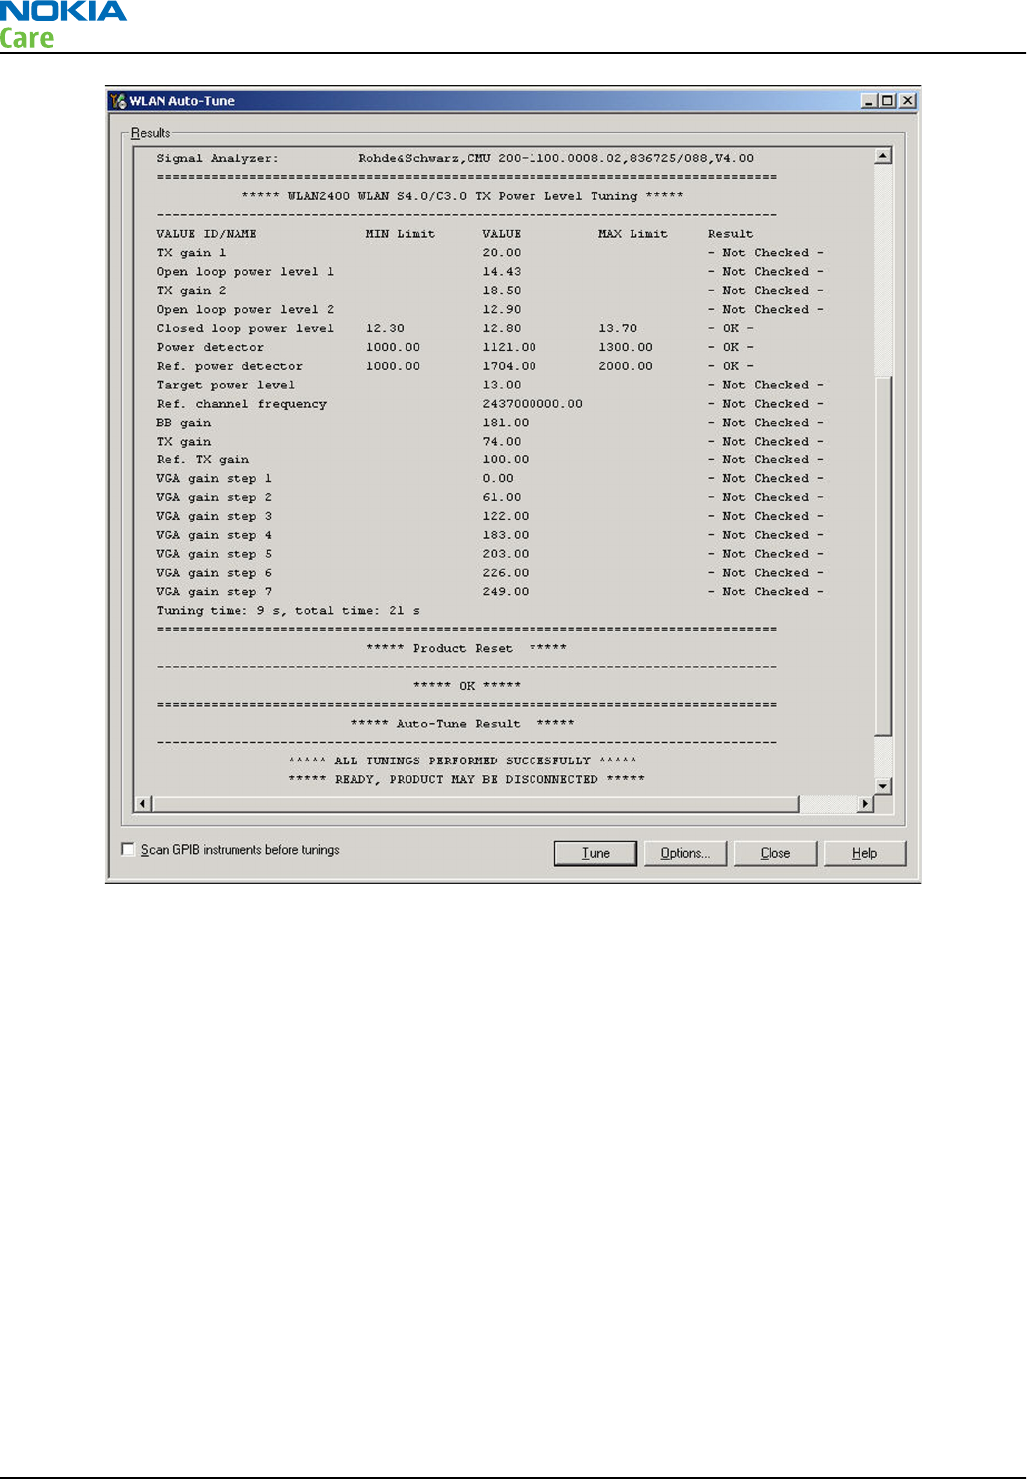The height and width of the screenshot is (1479, 1027).
Task: Click the Signal Analyzer line in results
Action: [455, 158]
